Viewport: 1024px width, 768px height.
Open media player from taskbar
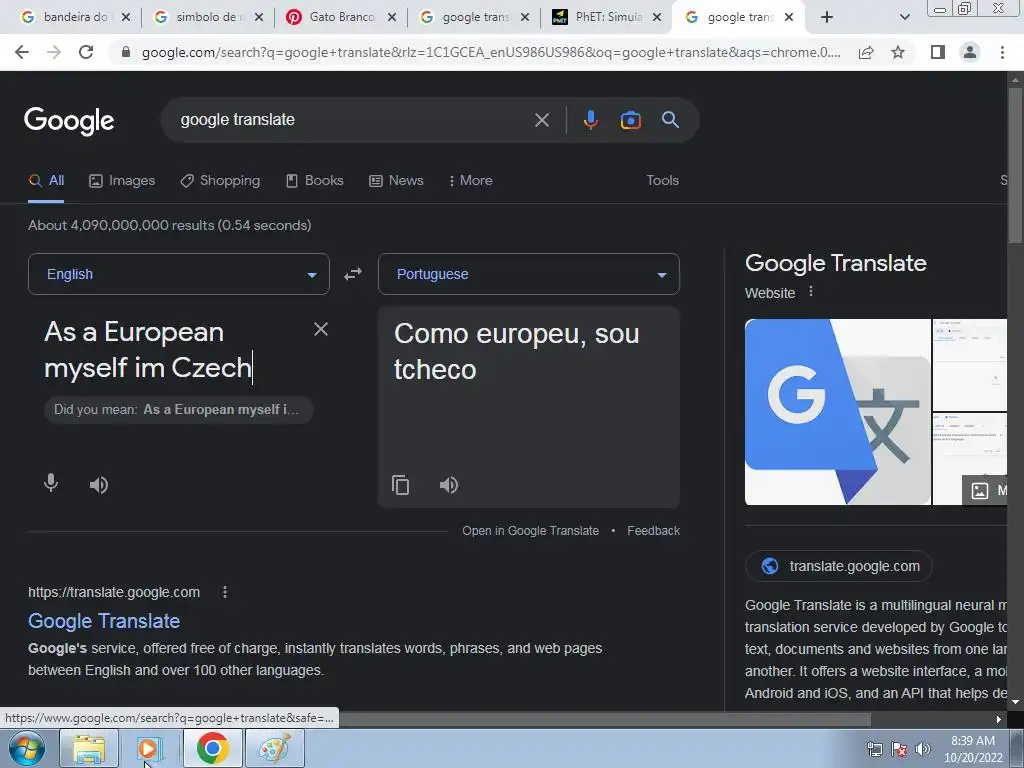[x=149, y=749]
